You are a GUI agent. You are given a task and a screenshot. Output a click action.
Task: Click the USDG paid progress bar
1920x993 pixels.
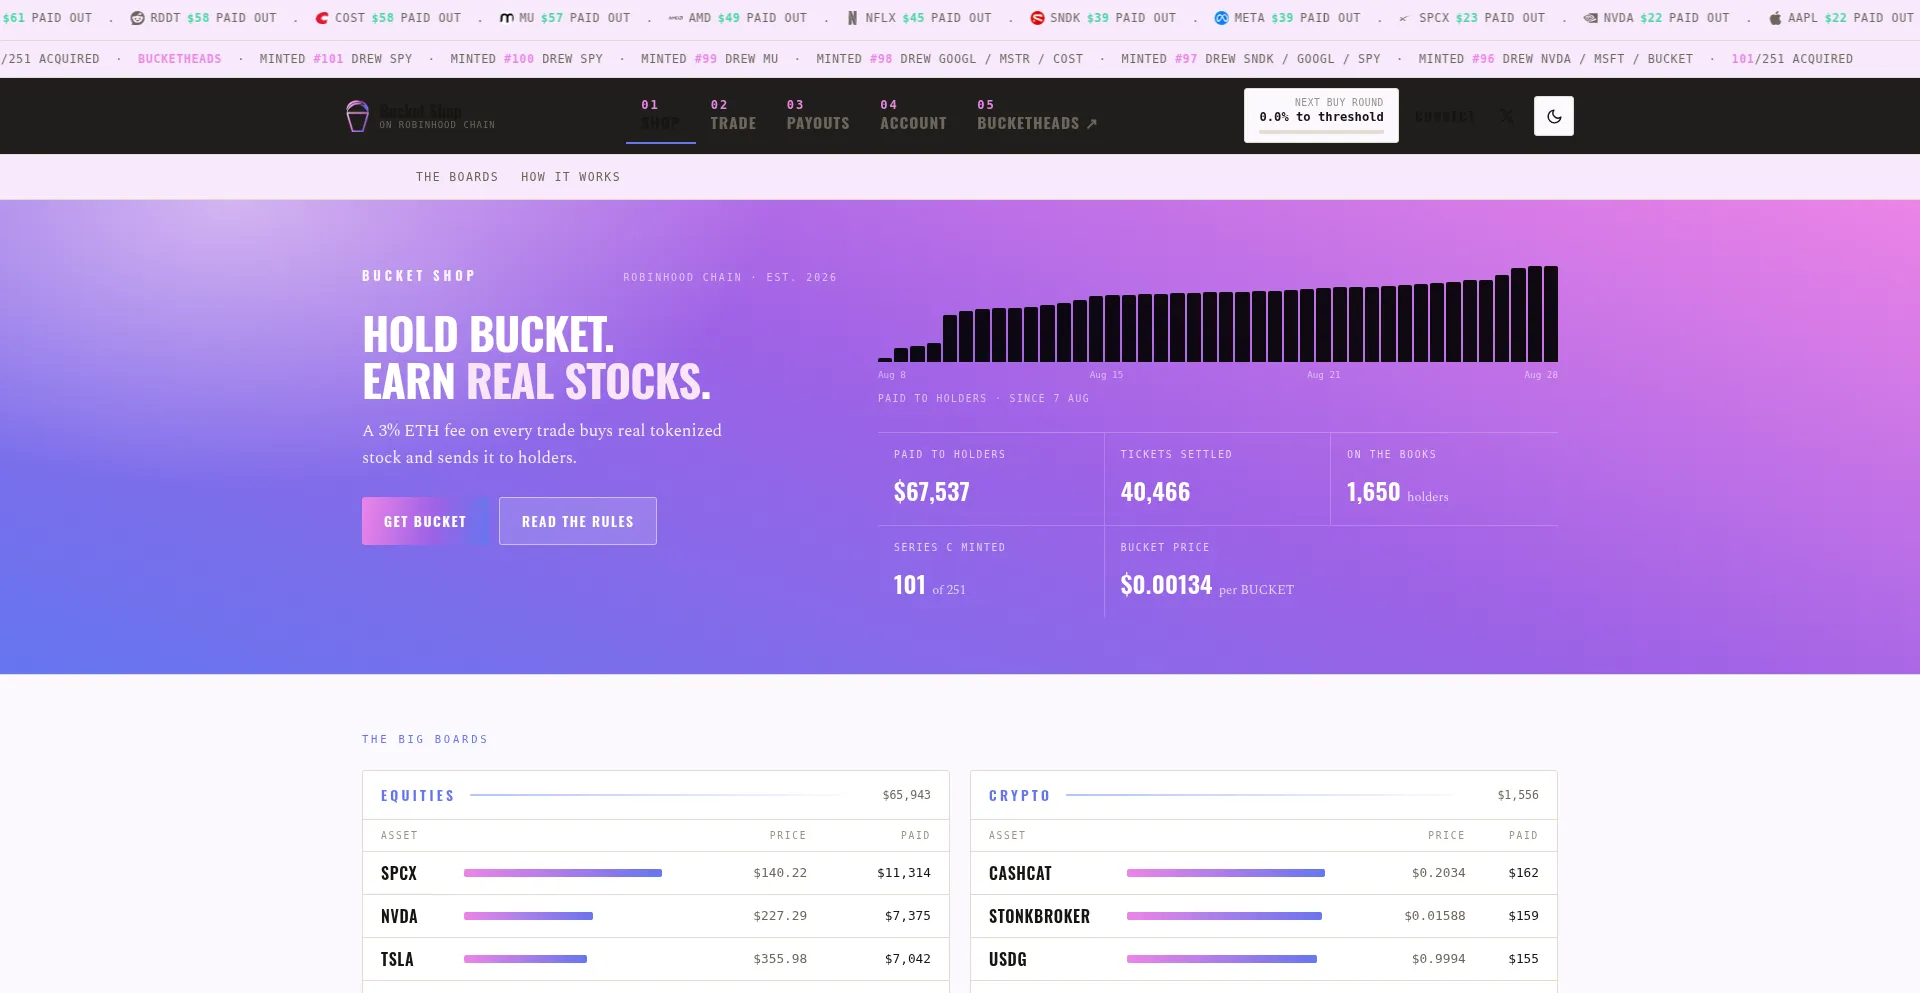point(1222,959)
